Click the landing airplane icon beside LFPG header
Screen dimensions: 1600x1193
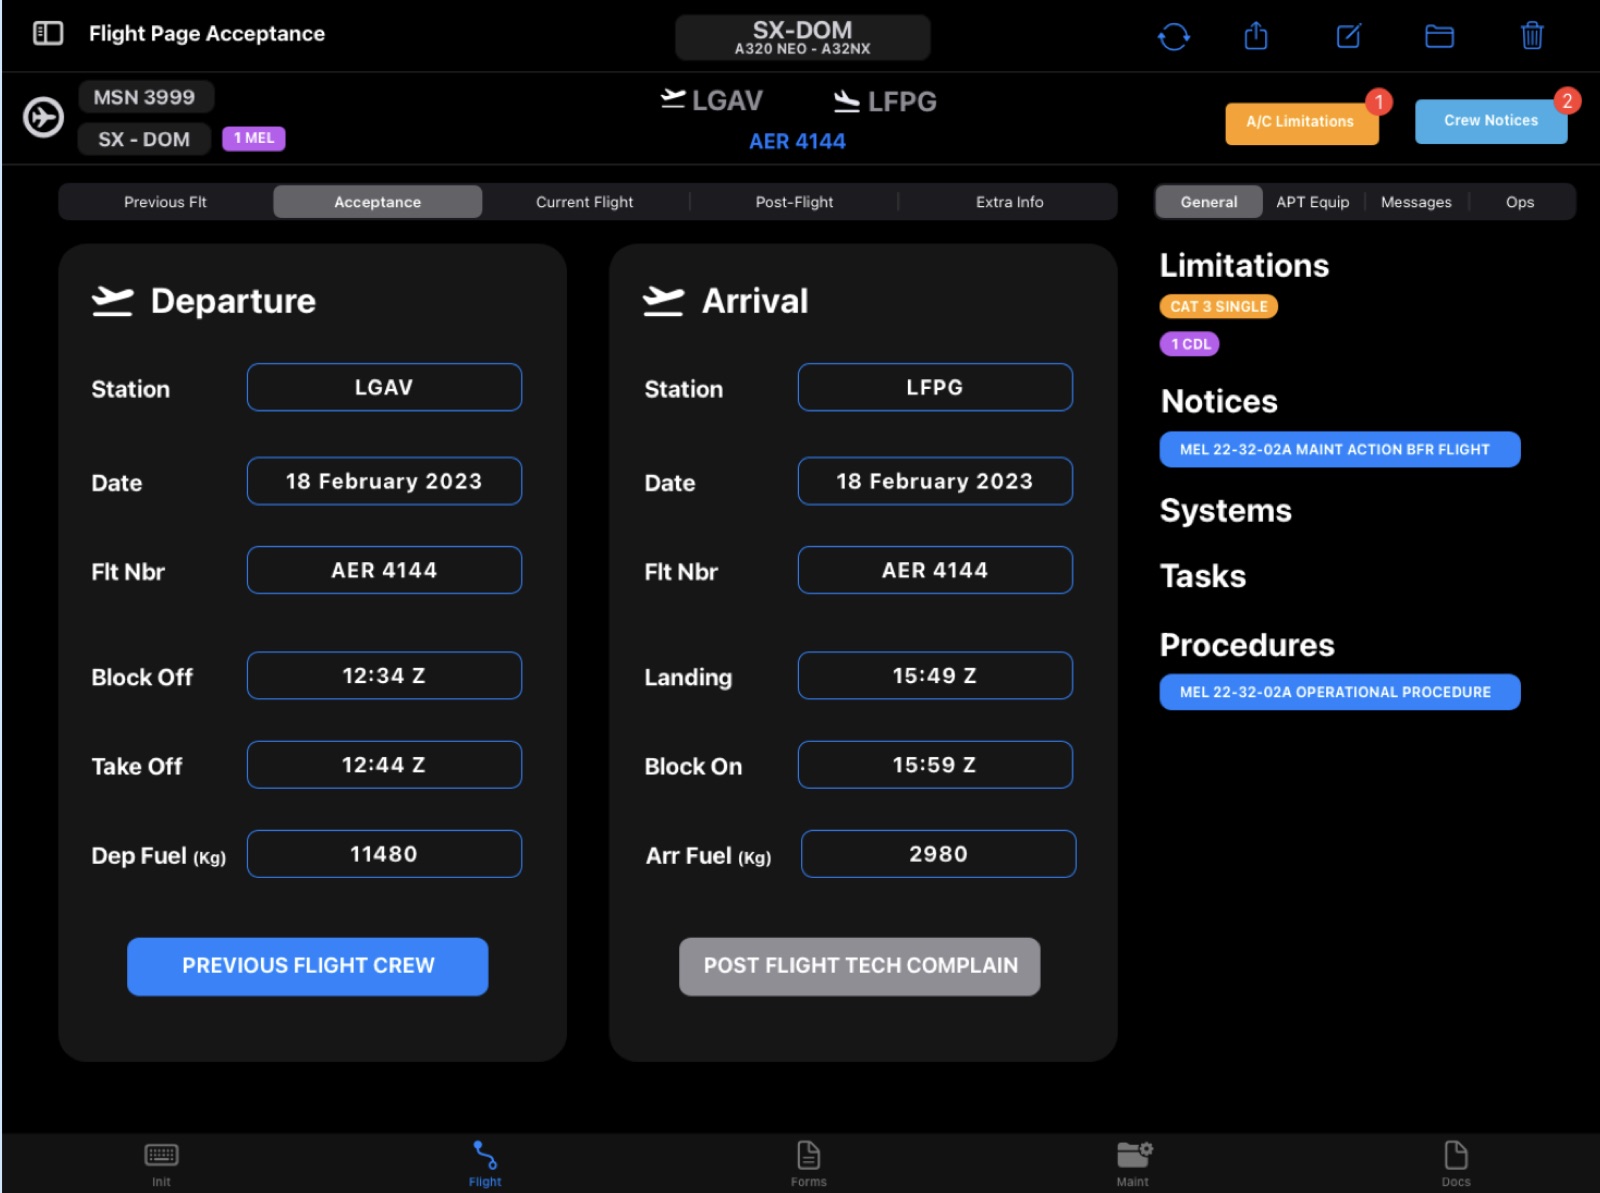(x=847, y=101)
